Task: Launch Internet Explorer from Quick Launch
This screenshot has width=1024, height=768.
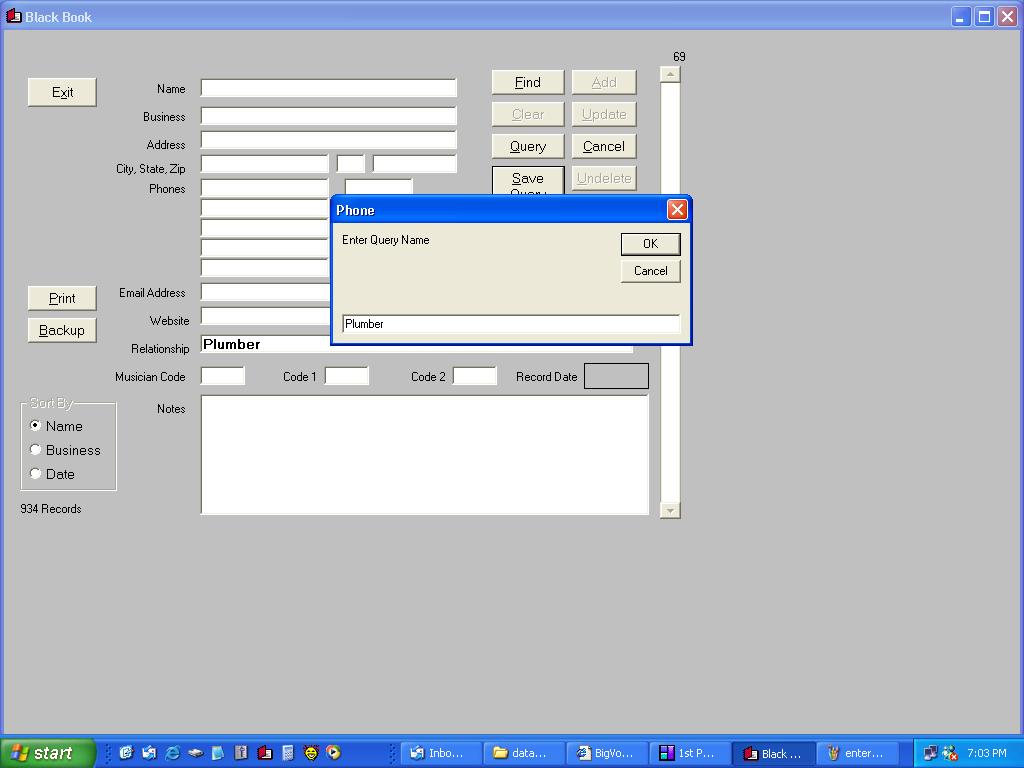Action: coord(172,753)
